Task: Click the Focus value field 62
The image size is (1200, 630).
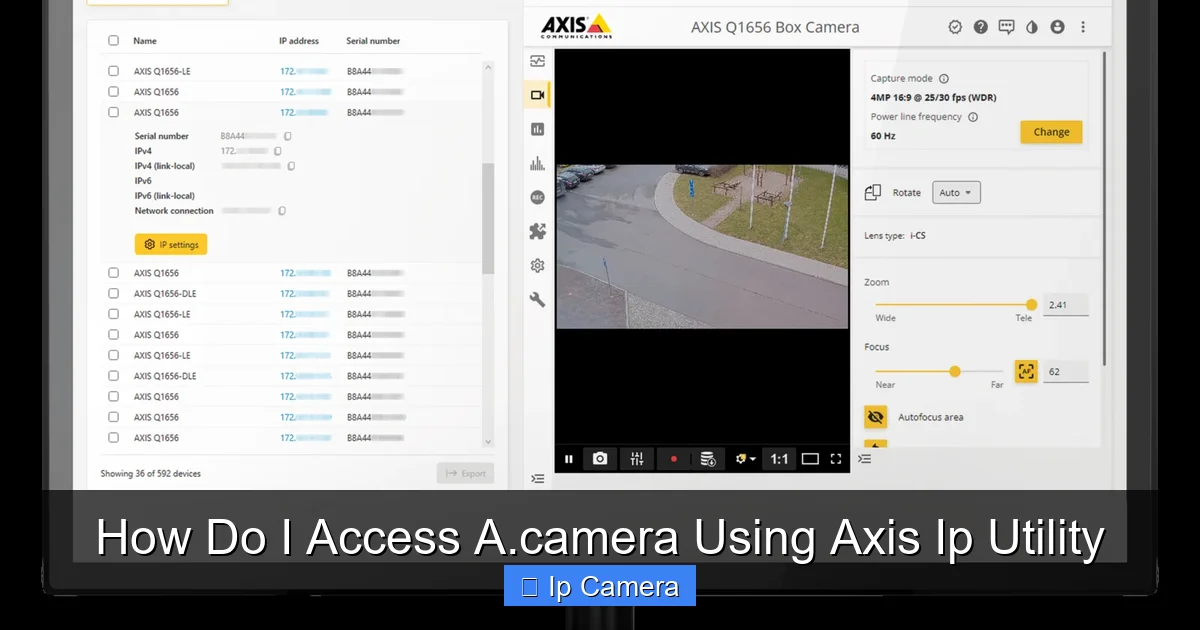Action: 1066,371
